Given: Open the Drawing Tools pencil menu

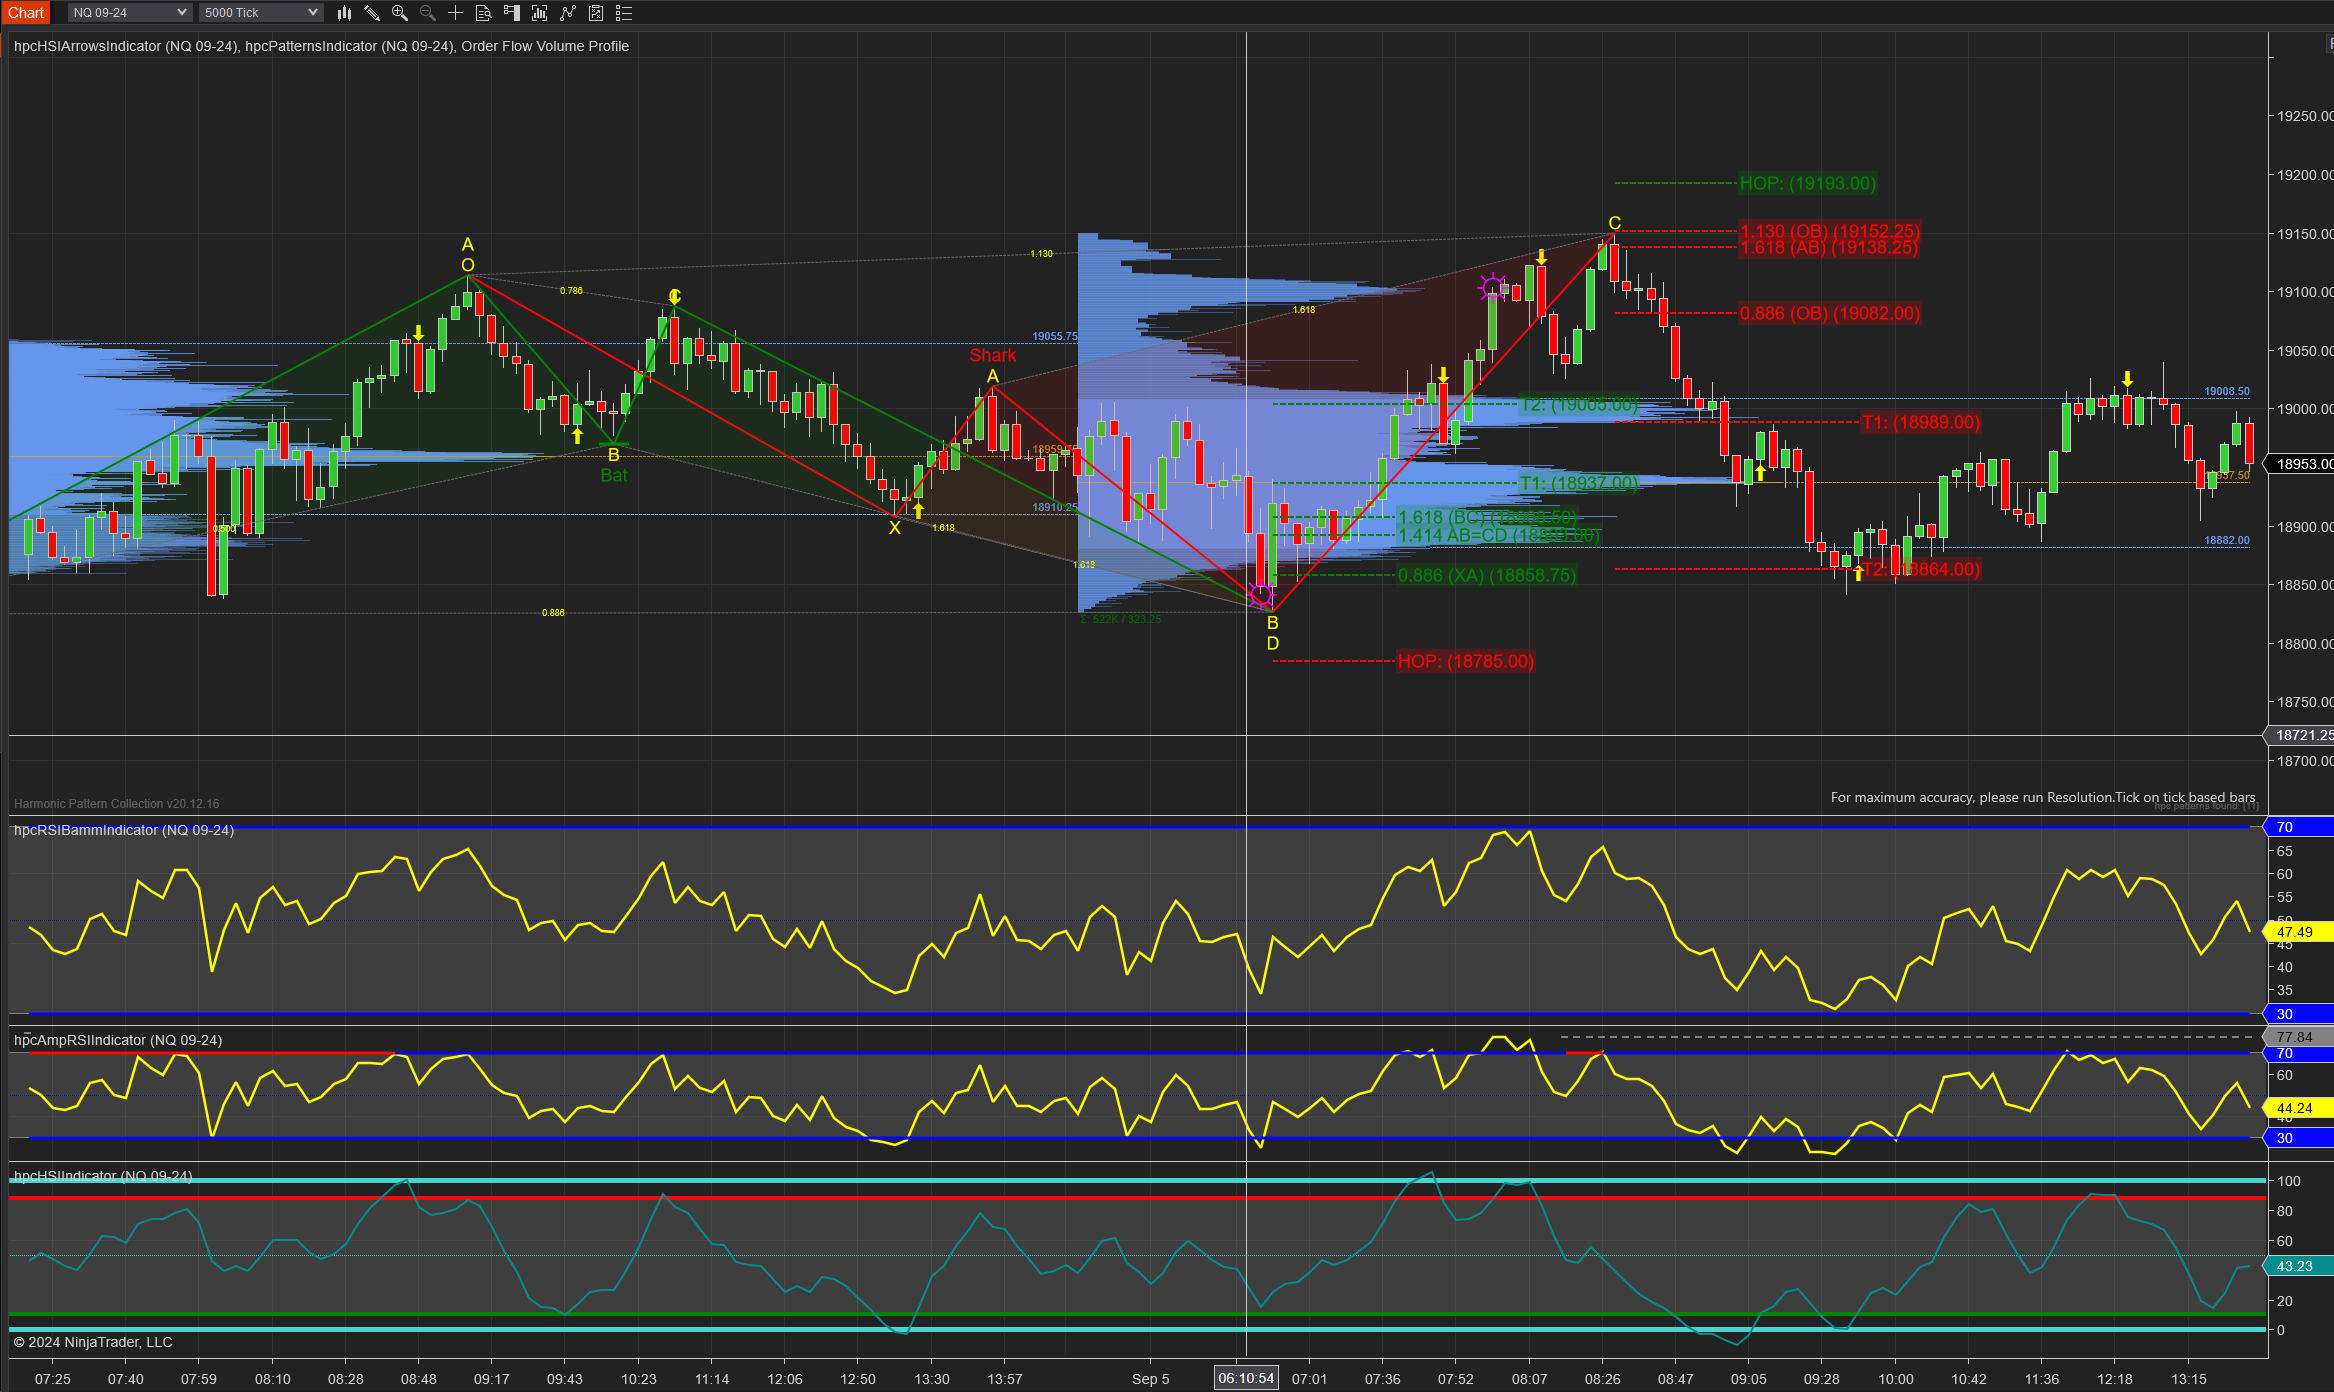Looking at the screenshot, I should pyautogui.click(x=372, y=13).
